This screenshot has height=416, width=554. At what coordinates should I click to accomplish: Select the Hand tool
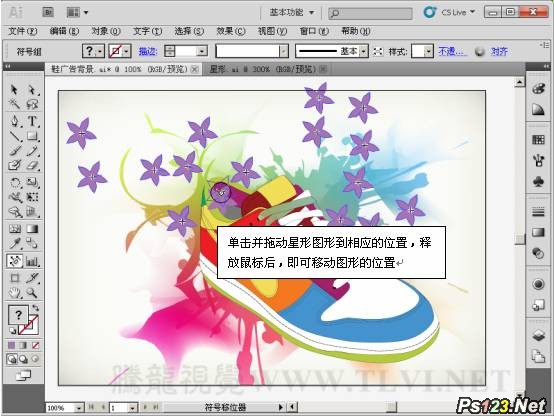point(14,293)
